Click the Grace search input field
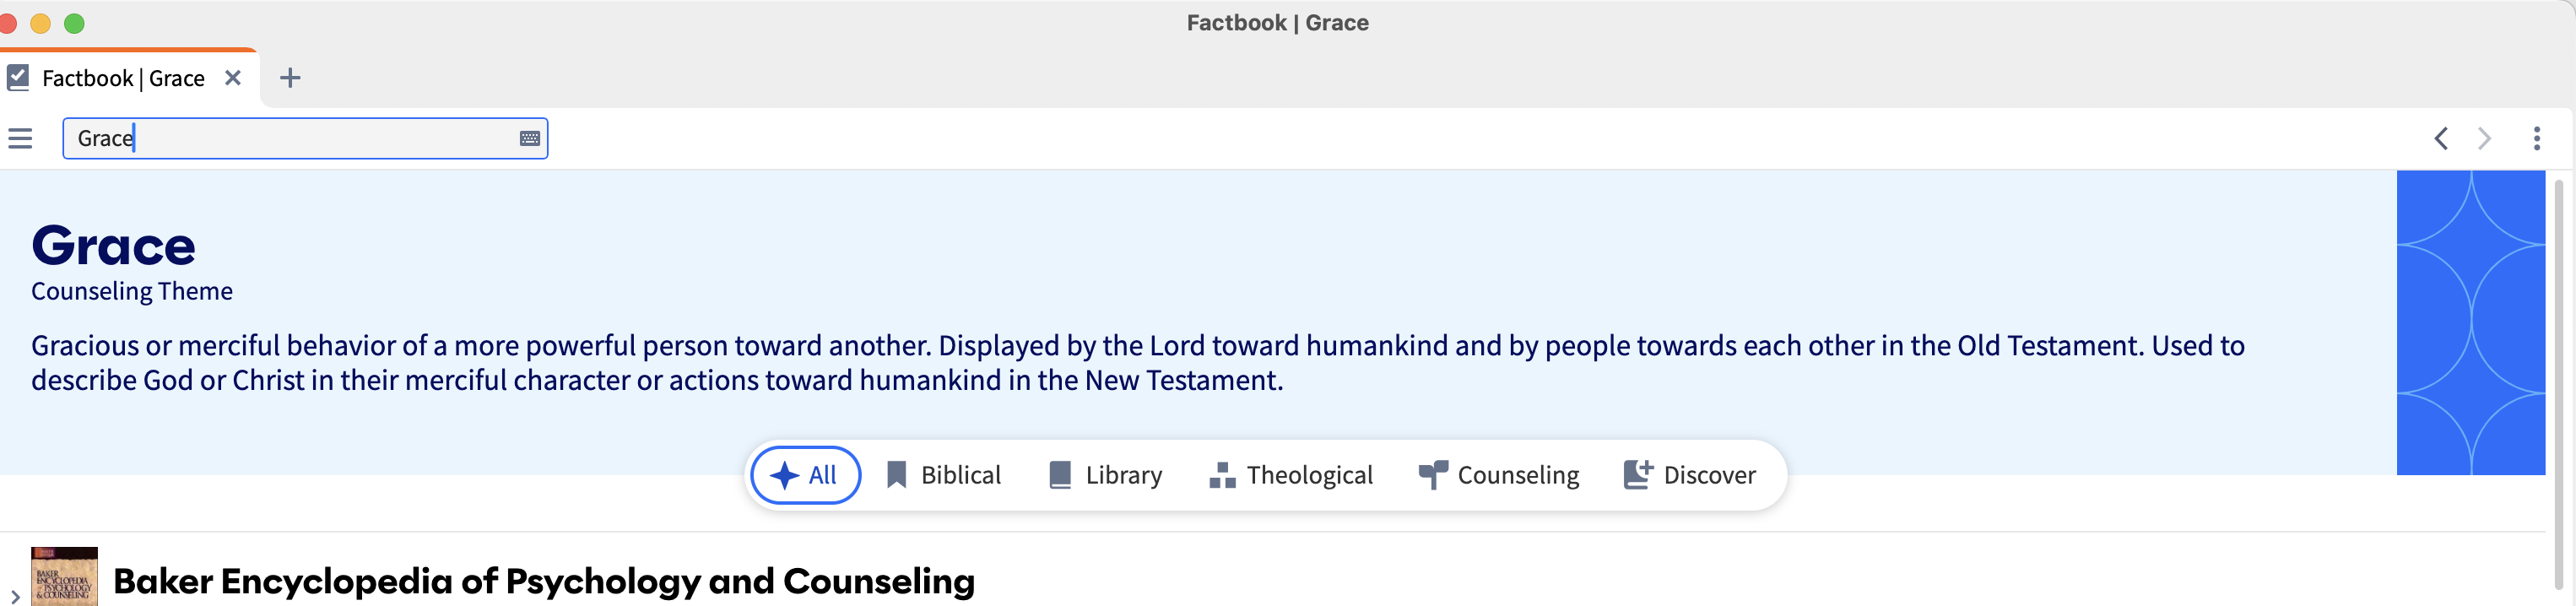 click(x=305, y=138)
